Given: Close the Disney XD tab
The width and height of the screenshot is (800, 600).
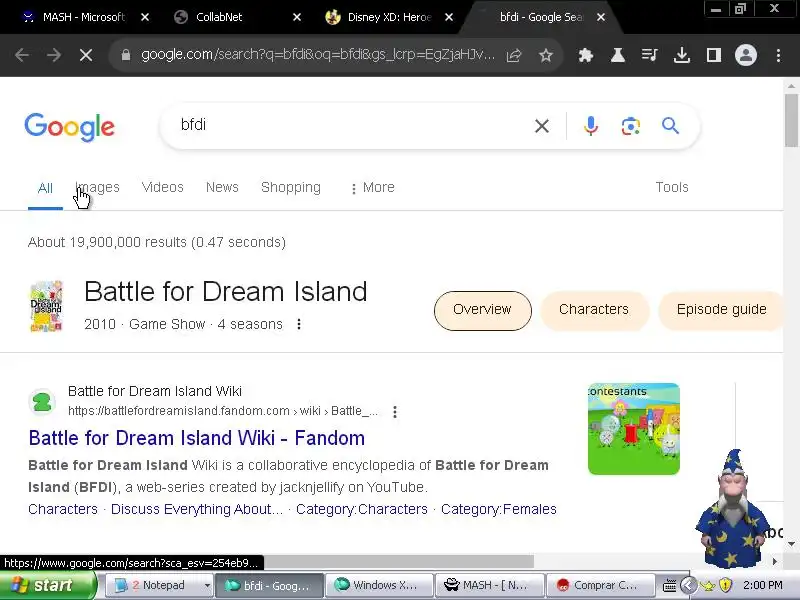Looking at the screenshot, I should pos(449,17).
